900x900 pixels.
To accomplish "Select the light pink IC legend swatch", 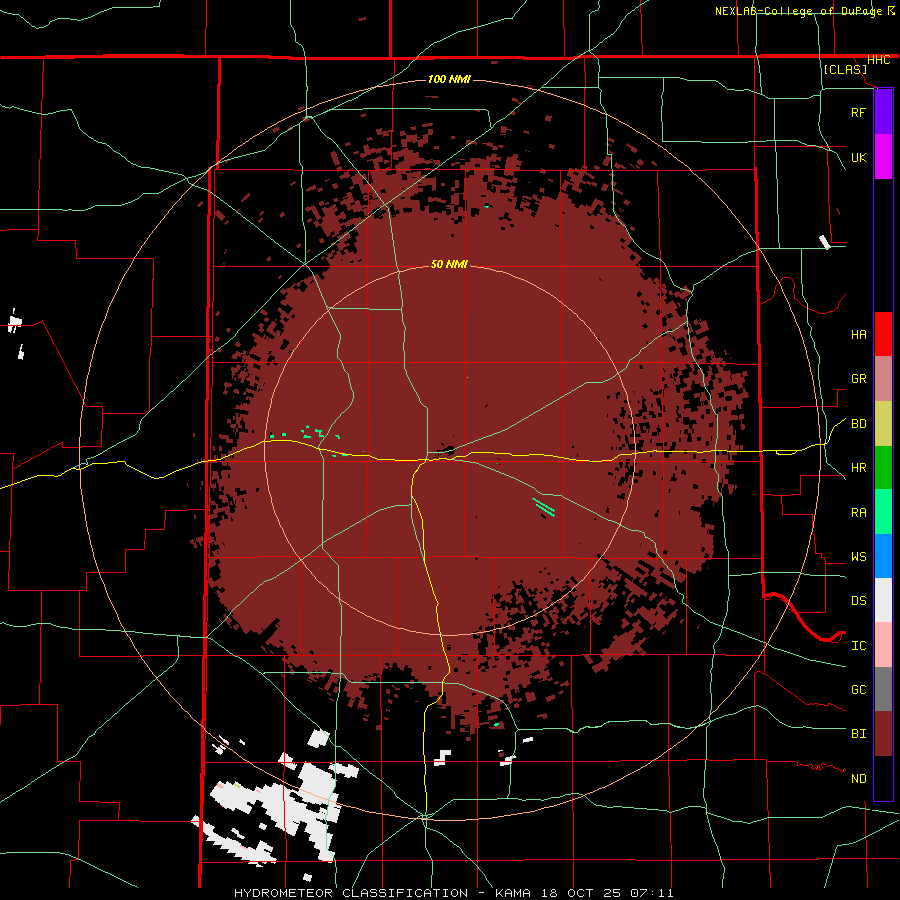I will pos(883,645).
